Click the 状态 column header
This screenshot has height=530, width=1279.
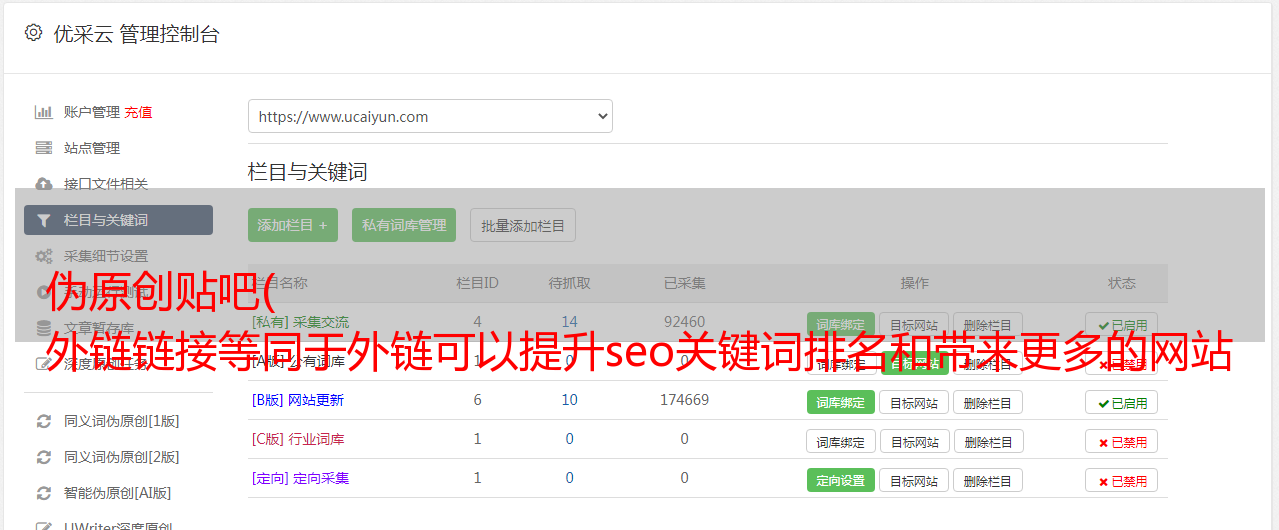pyautogui.click(x=1122, y=283)
